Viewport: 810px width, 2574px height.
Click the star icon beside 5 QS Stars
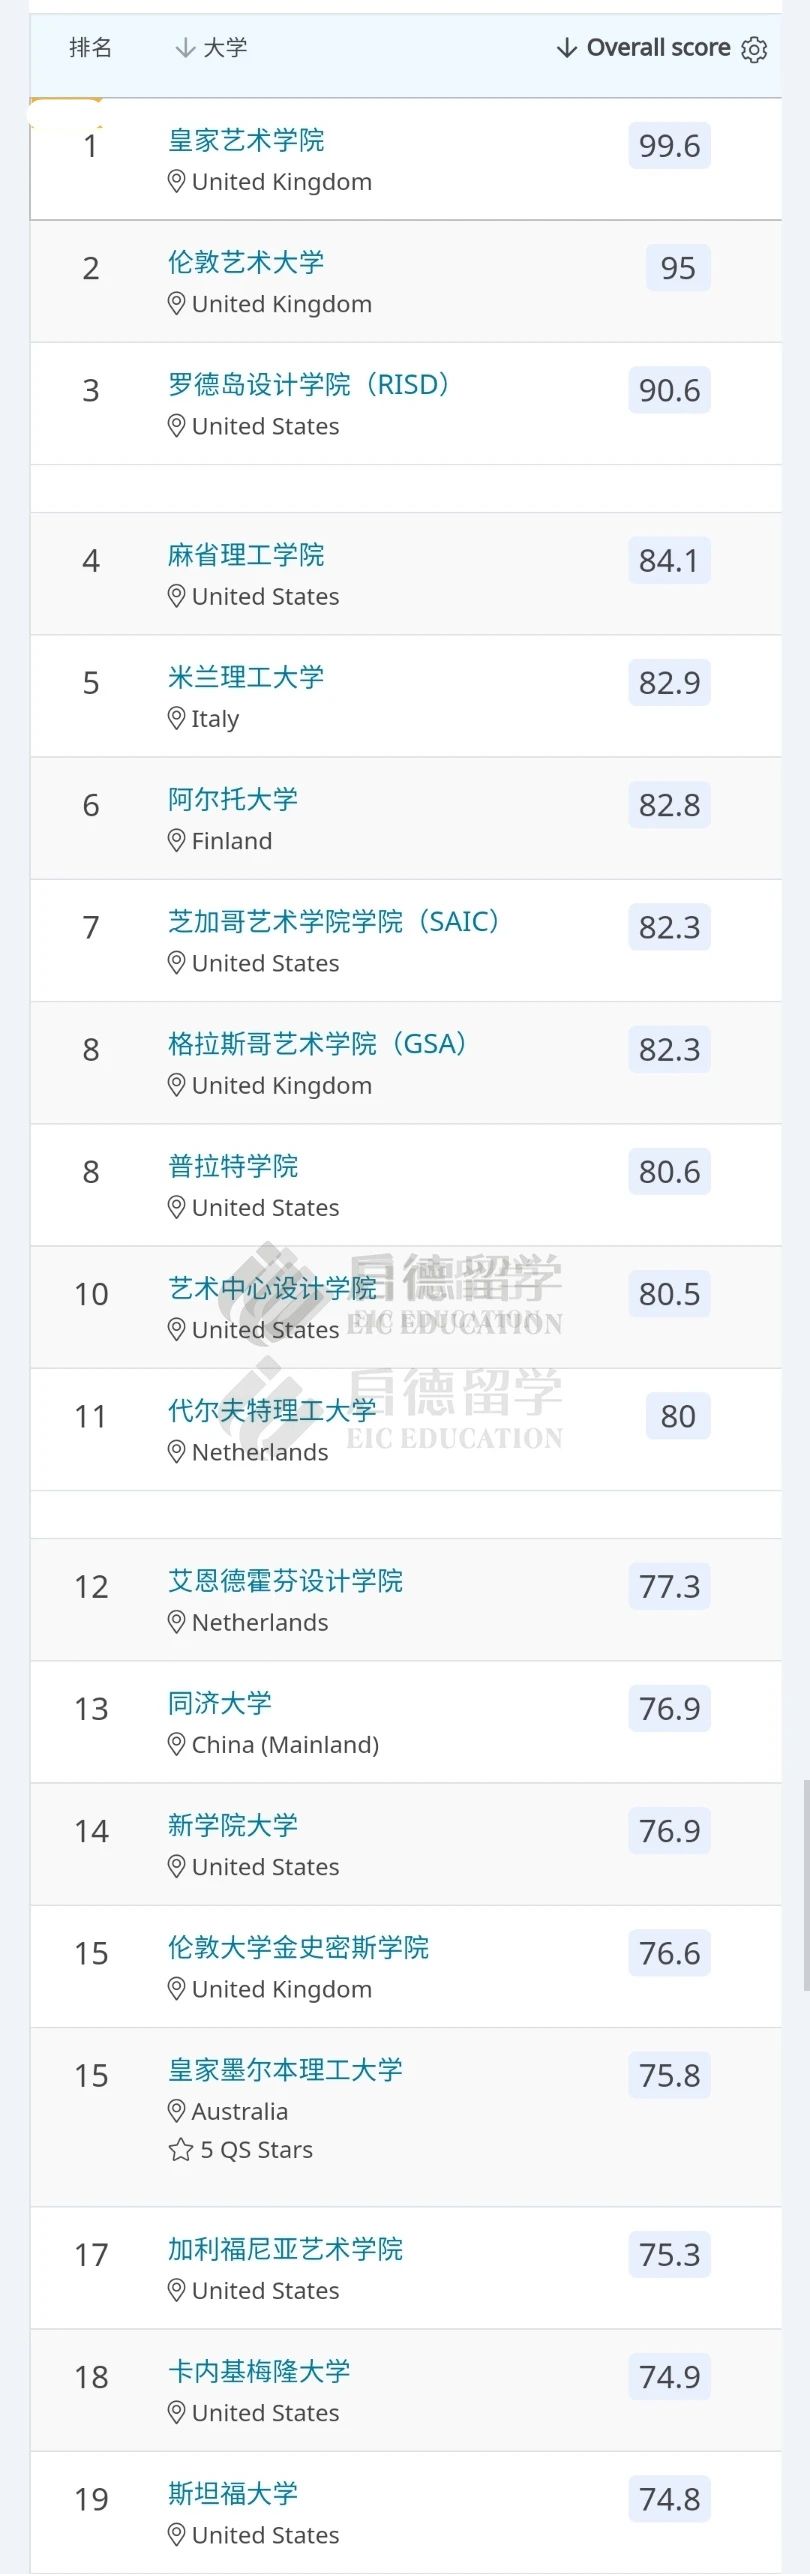(180, 2150)
